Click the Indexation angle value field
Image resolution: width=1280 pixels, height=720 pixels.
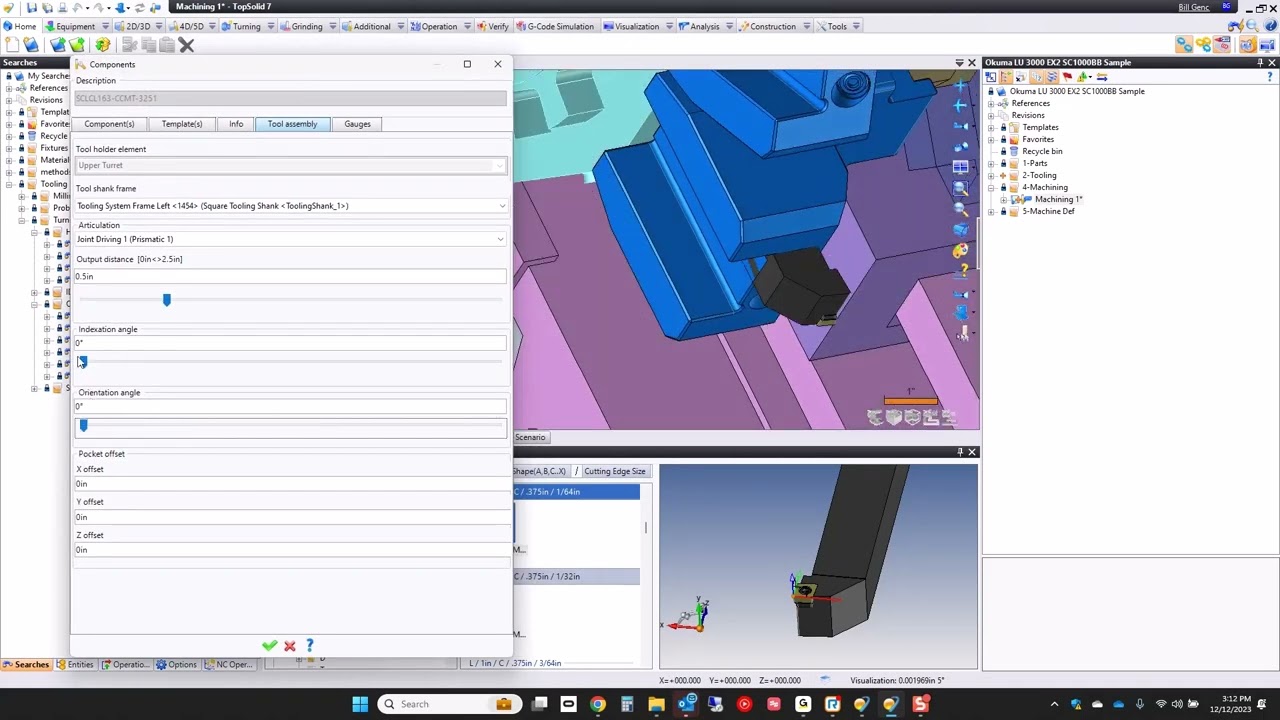[x=290, y=343]
